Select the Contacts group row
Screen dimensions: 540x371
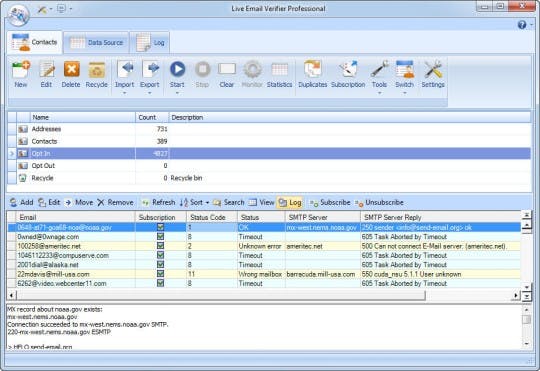click(x=269, y=141)
